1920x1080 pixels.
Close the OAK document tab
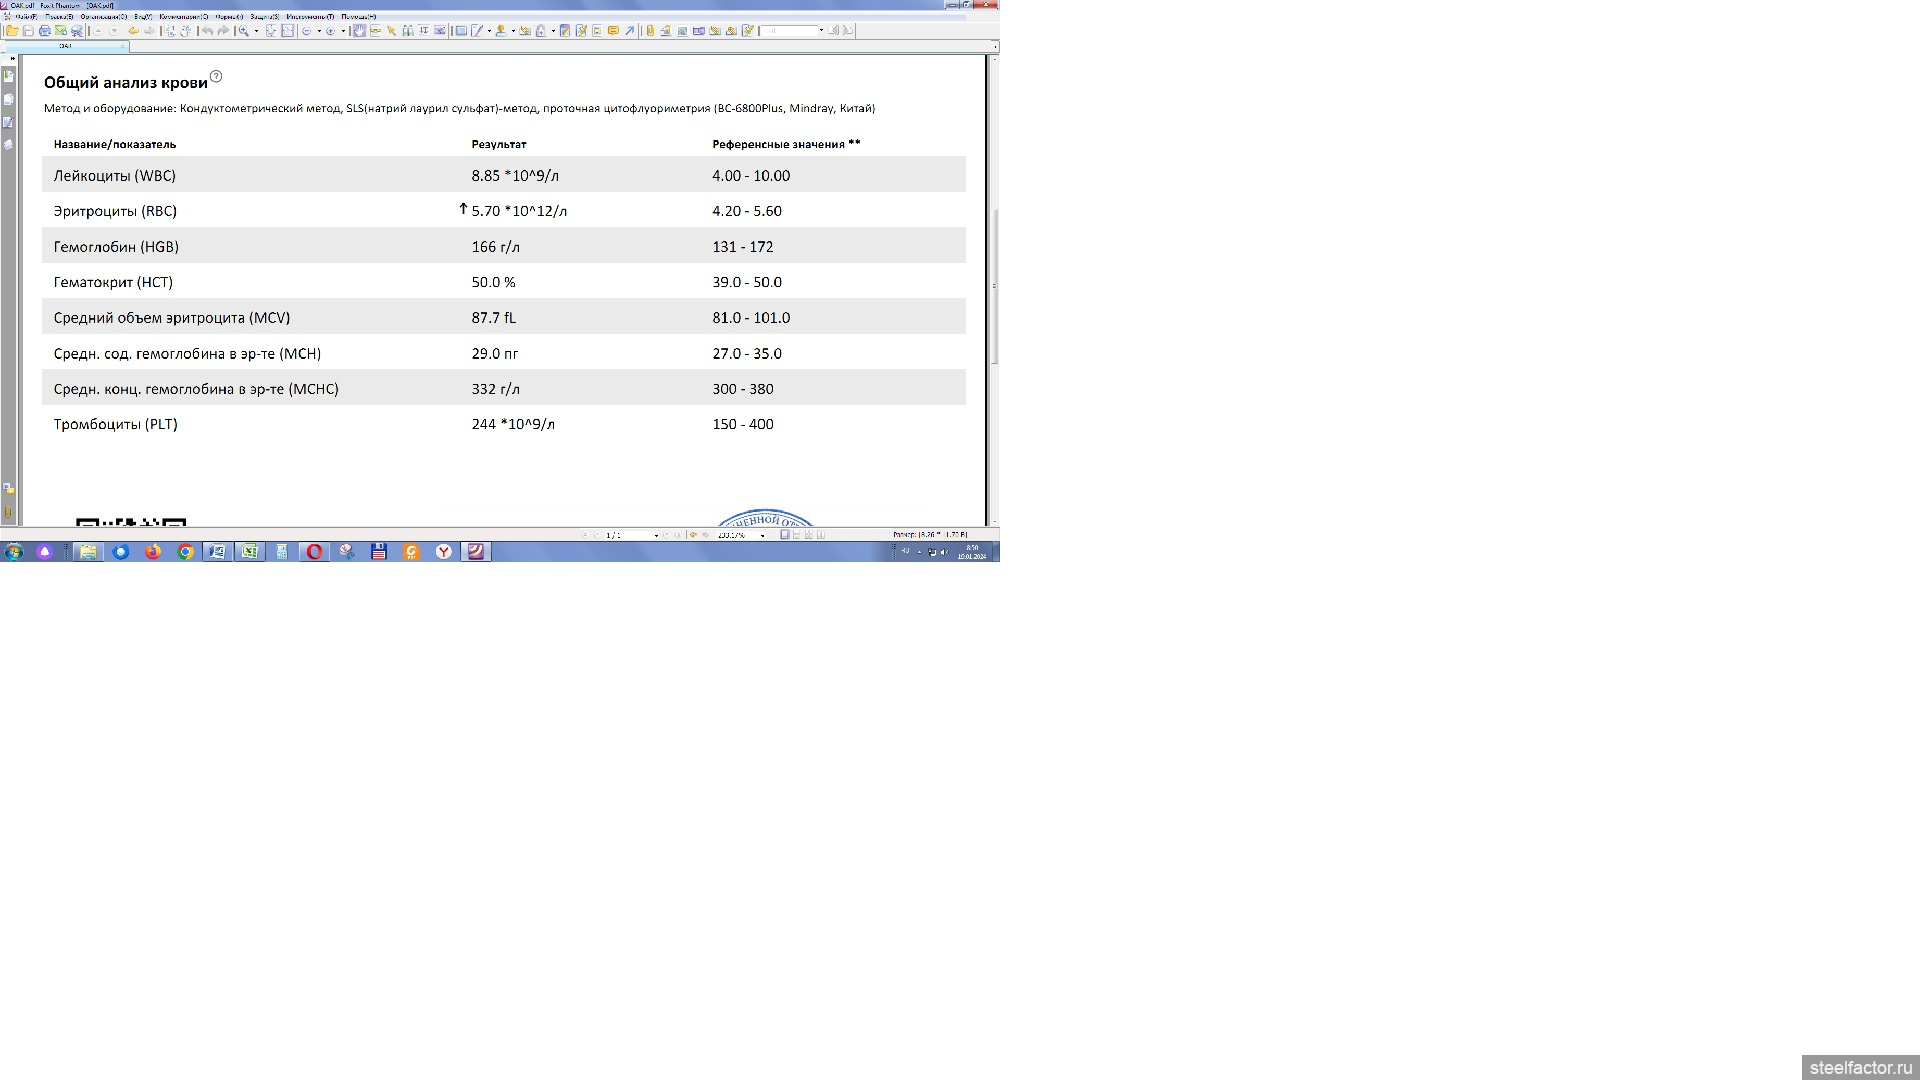[122, 46]
